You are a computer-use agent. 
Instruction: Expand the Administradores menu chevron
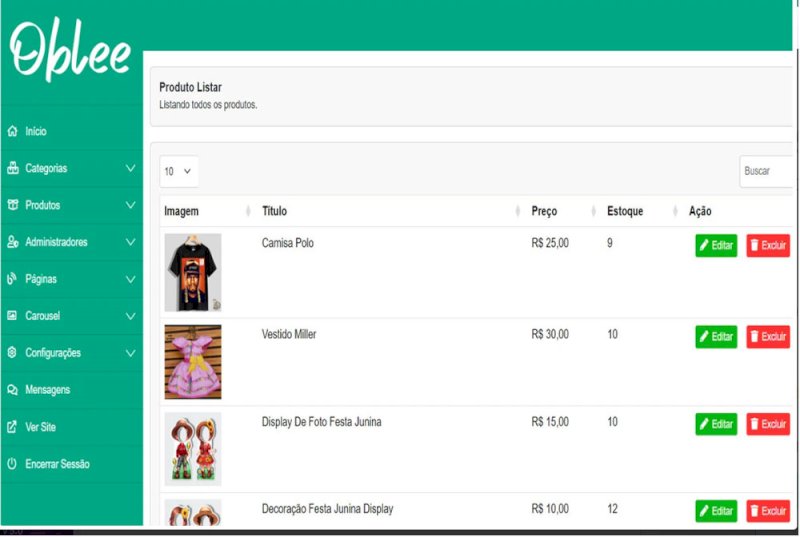[x=130, y=242]
